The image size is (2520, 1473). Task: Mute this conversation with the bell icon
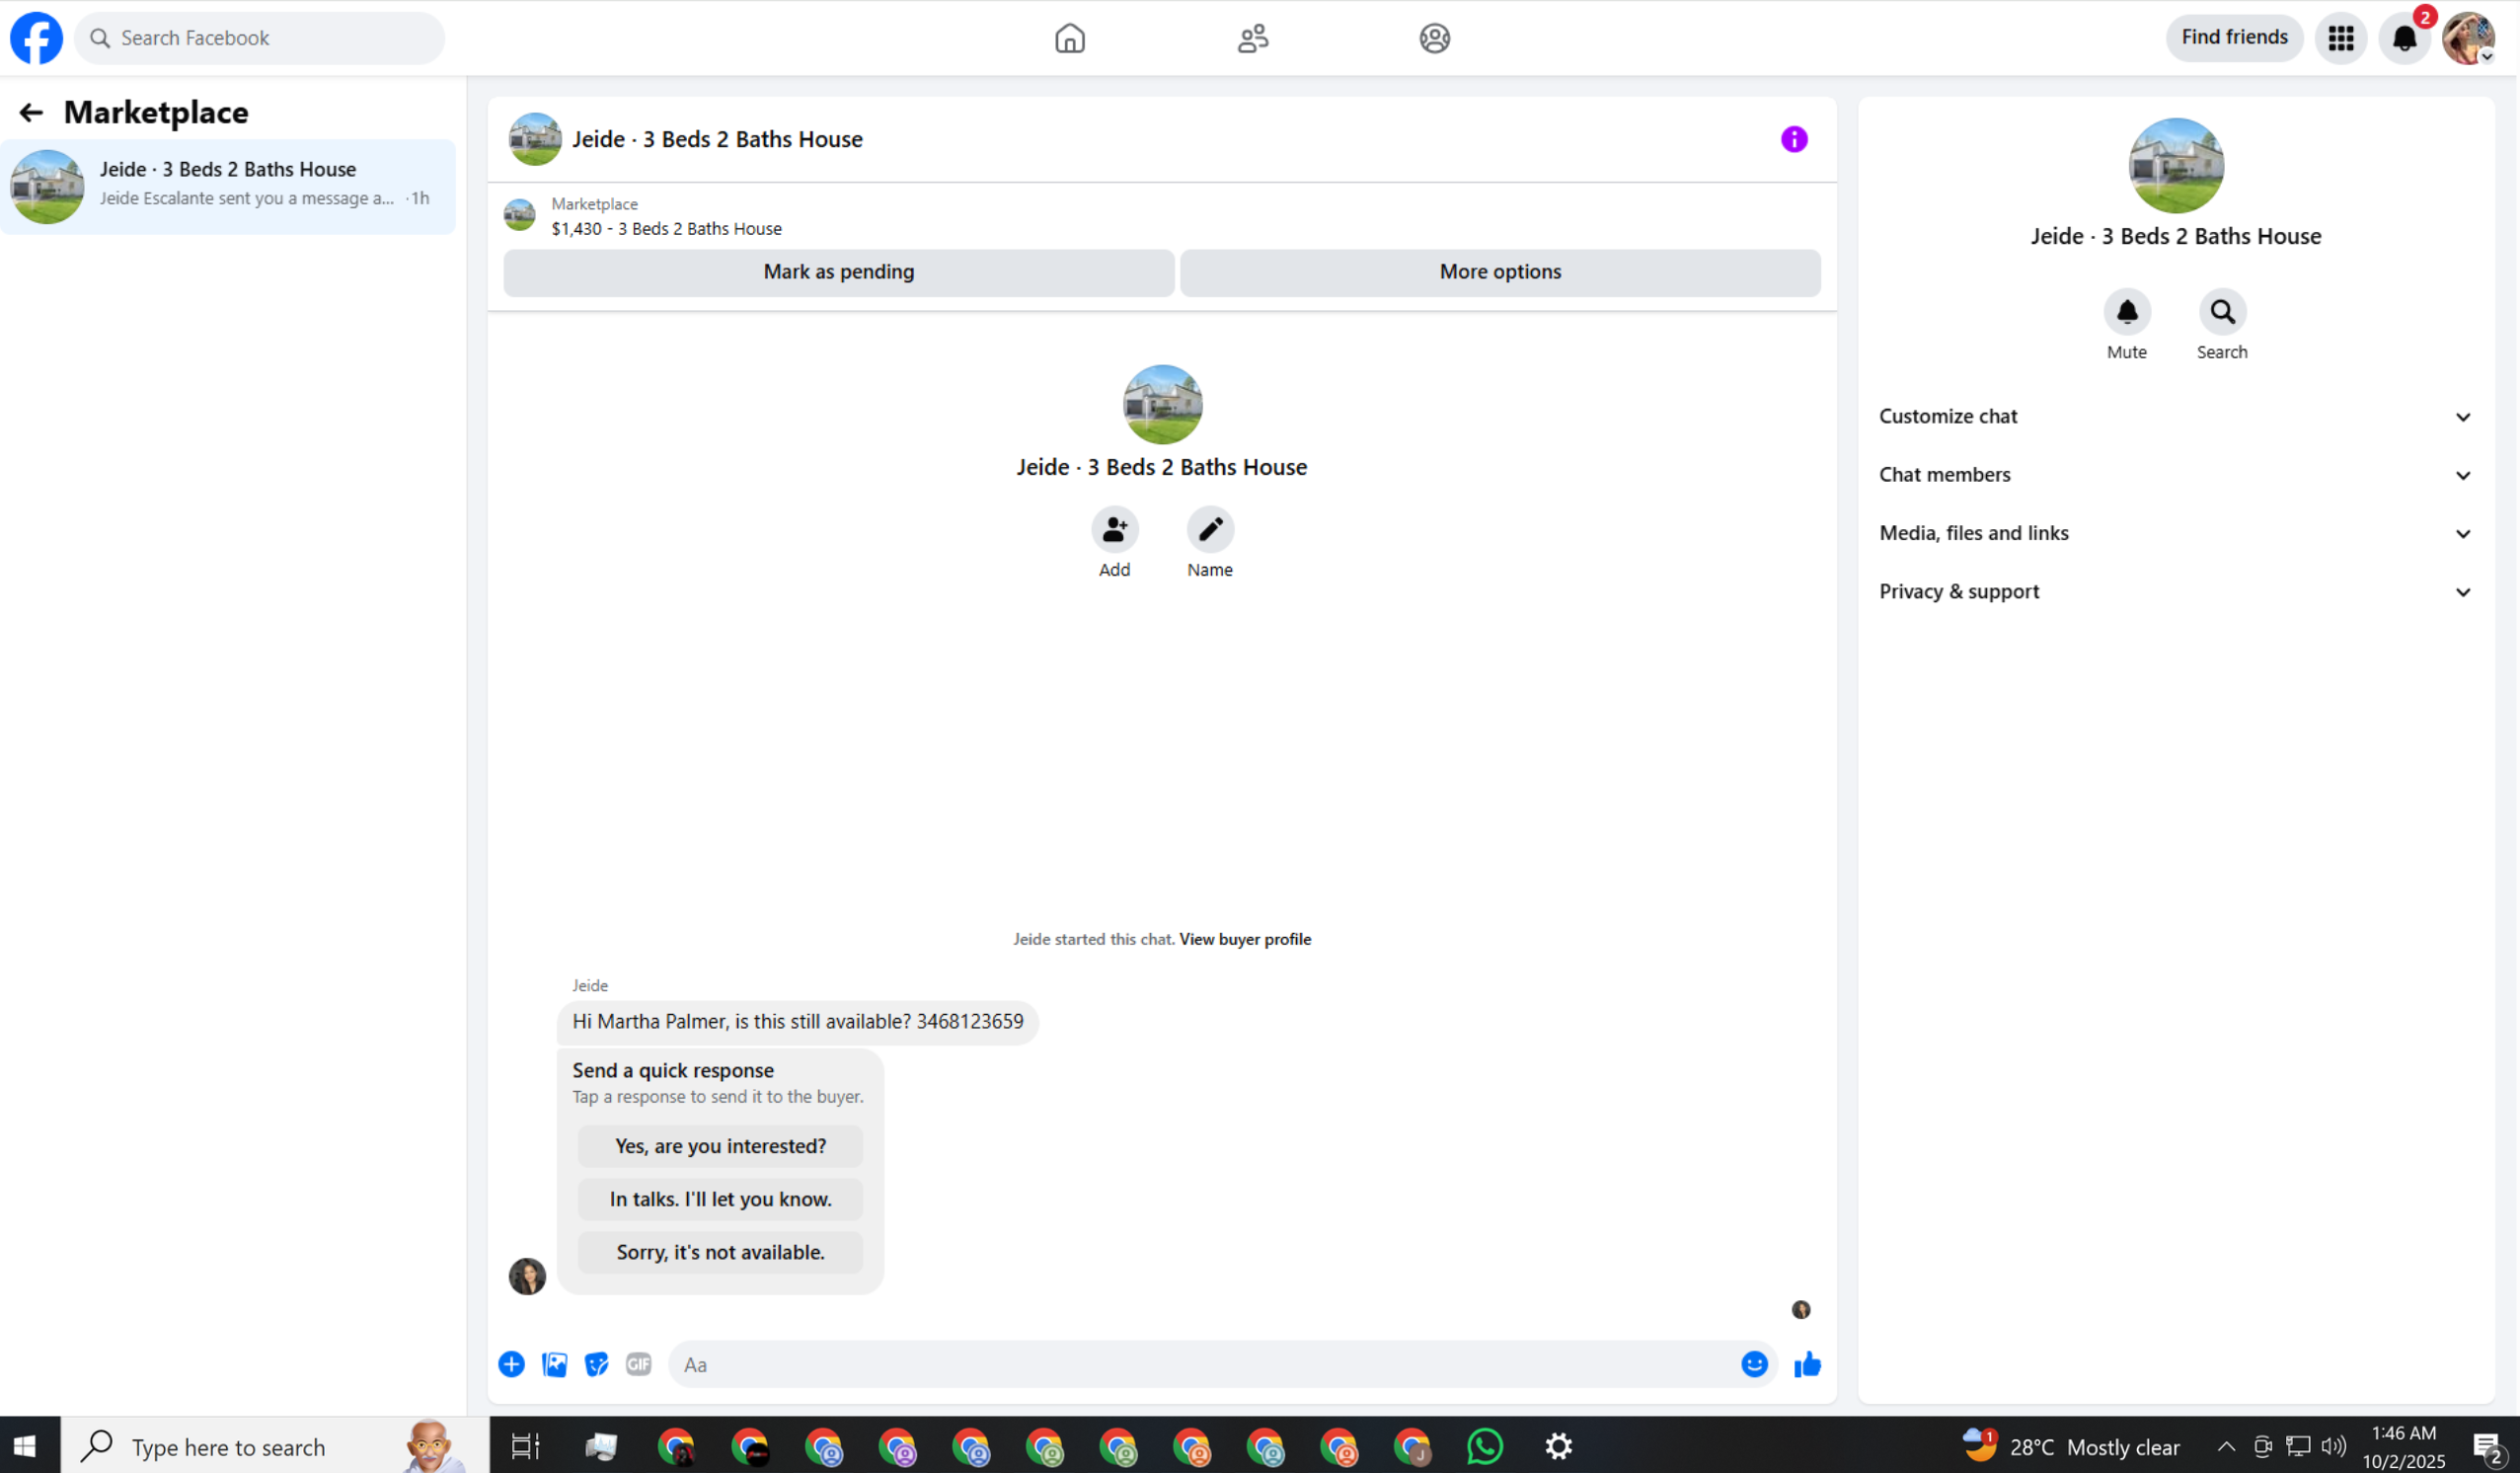pyautogui.click(x=2126, y=312)
